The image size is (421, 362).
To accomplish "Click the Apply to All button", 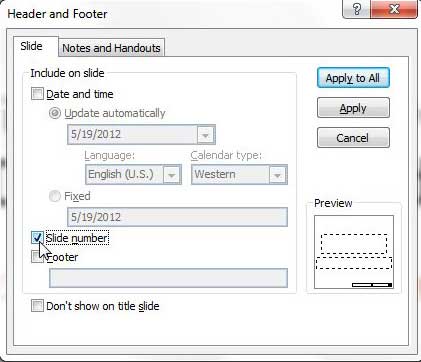I will pyautogui.click(x=353, y=78).
